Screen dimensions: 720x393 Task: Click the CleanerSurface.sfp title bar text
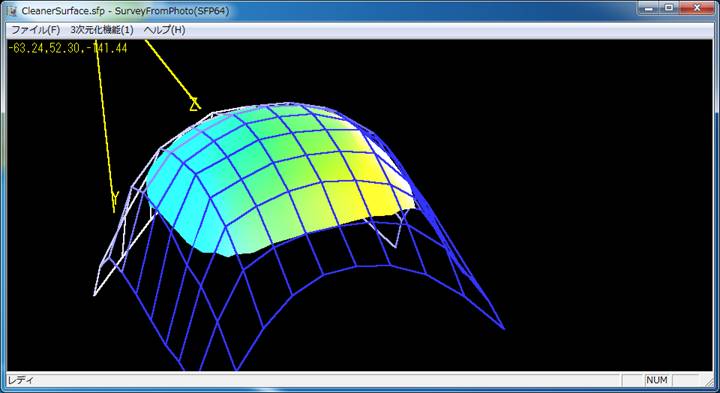tap(63, 11)
